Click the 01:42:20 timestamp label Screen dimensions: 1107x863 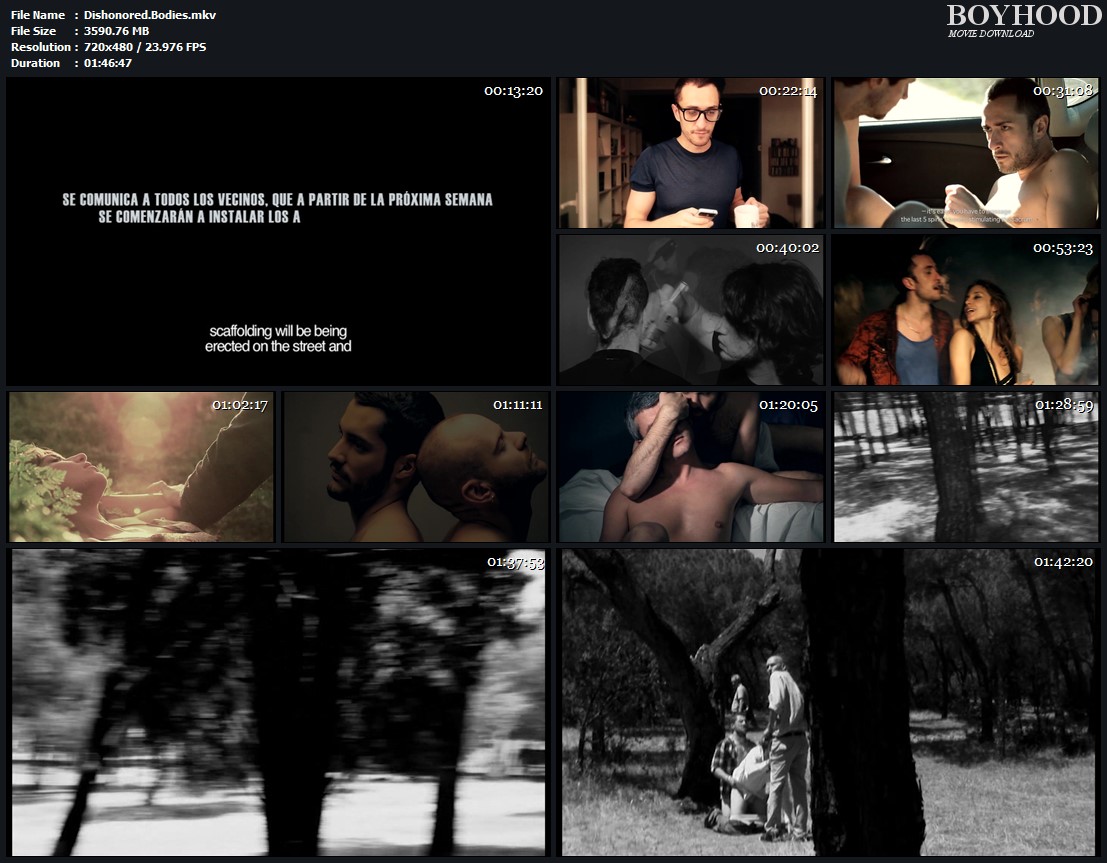coord(1063,562)
